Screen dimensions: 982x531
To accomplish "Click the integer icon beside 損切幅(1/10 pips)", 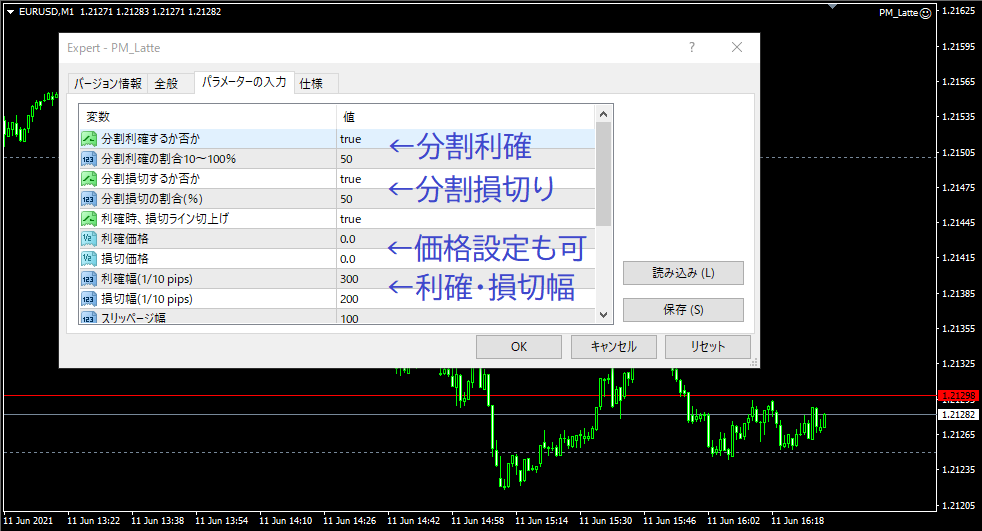I will (89, 299).
